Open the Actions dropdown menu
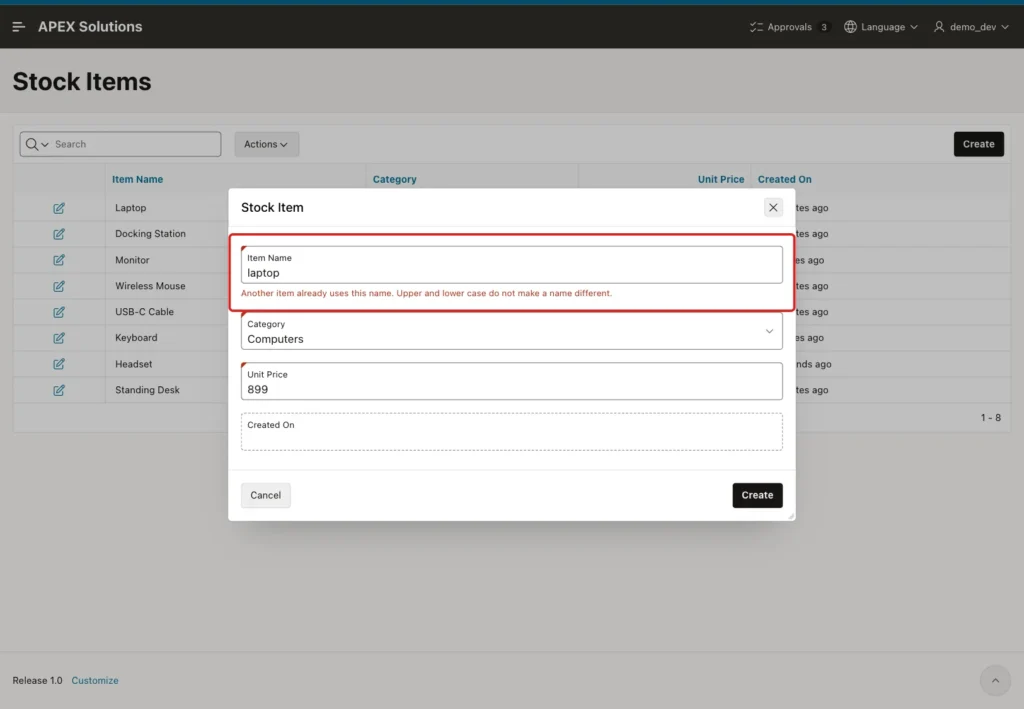The height and width of the screenshot is (709, 1024). pos(266,144)
